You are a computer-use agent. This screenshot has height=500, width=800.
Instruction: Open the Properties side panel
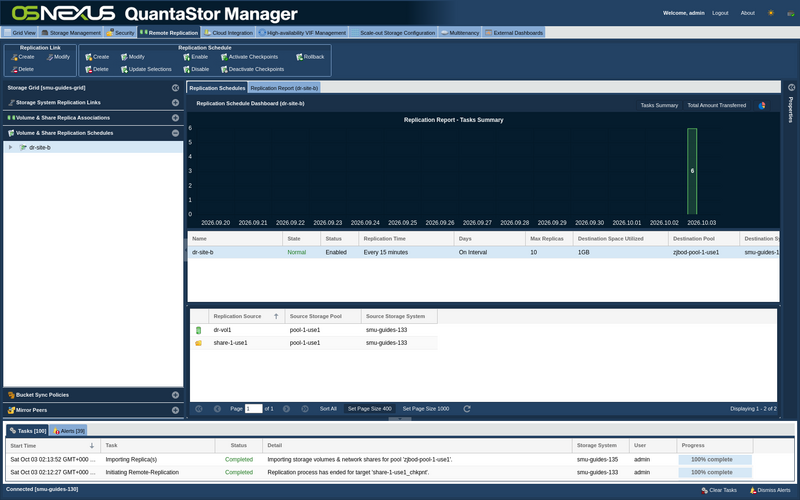(x=791, y=109)
